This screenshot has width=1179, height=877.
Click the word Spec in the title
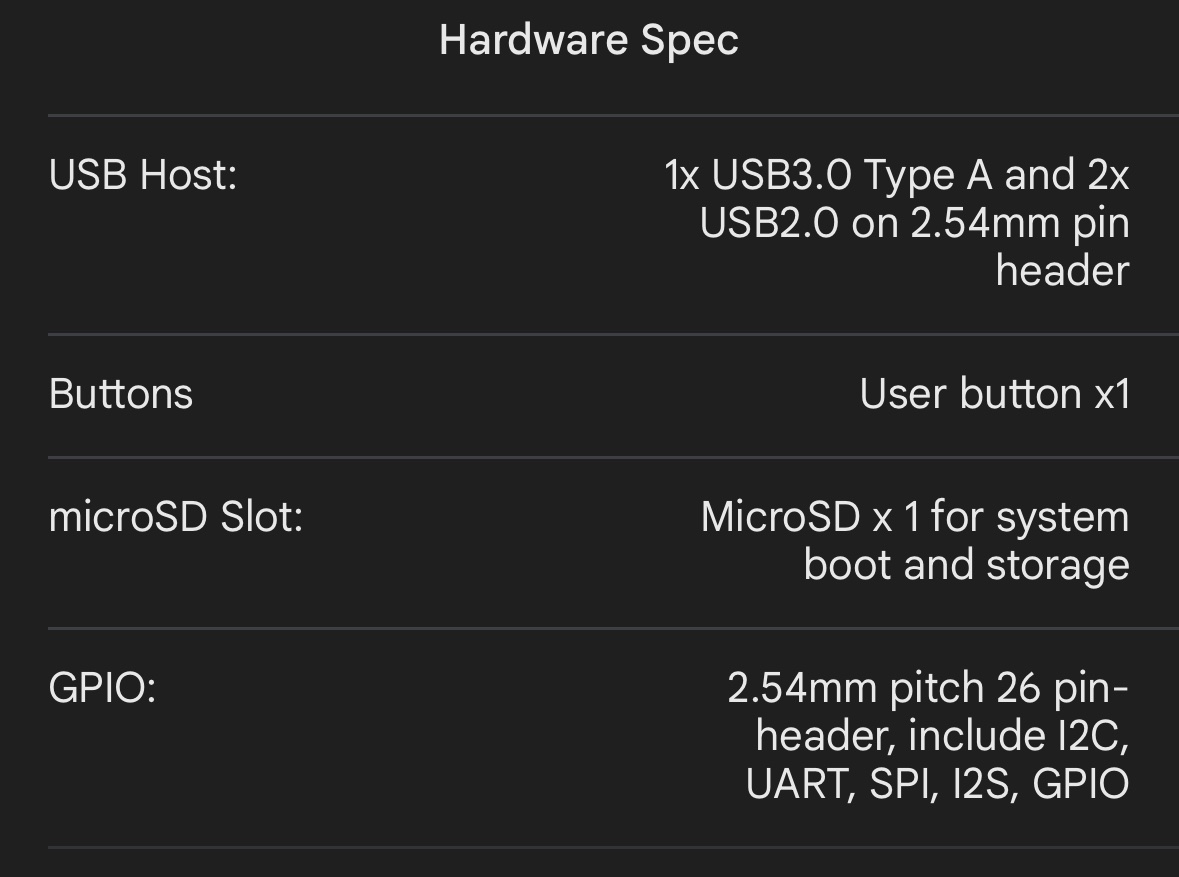click(x=690, y=42)
